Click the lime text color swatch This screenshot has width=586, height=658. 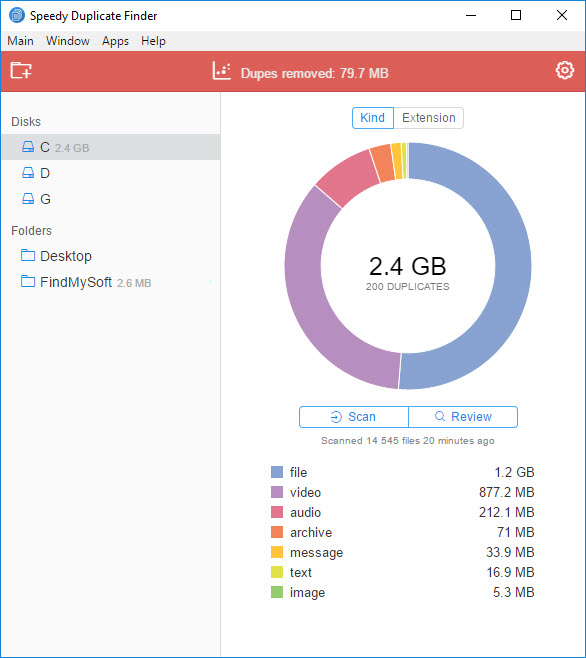click(x=277, y=572)
